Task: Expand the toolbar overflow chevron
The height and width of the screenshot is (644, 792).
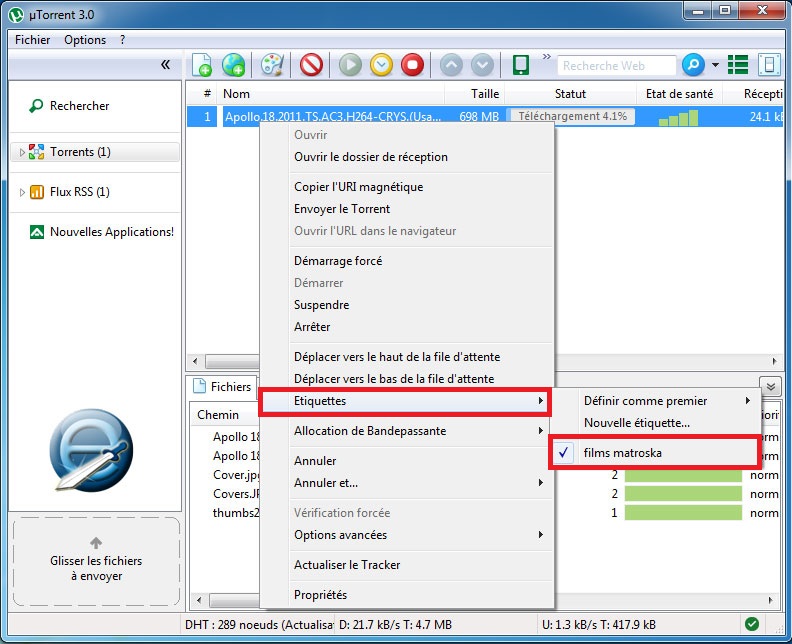Action: [x=547, y=57]
